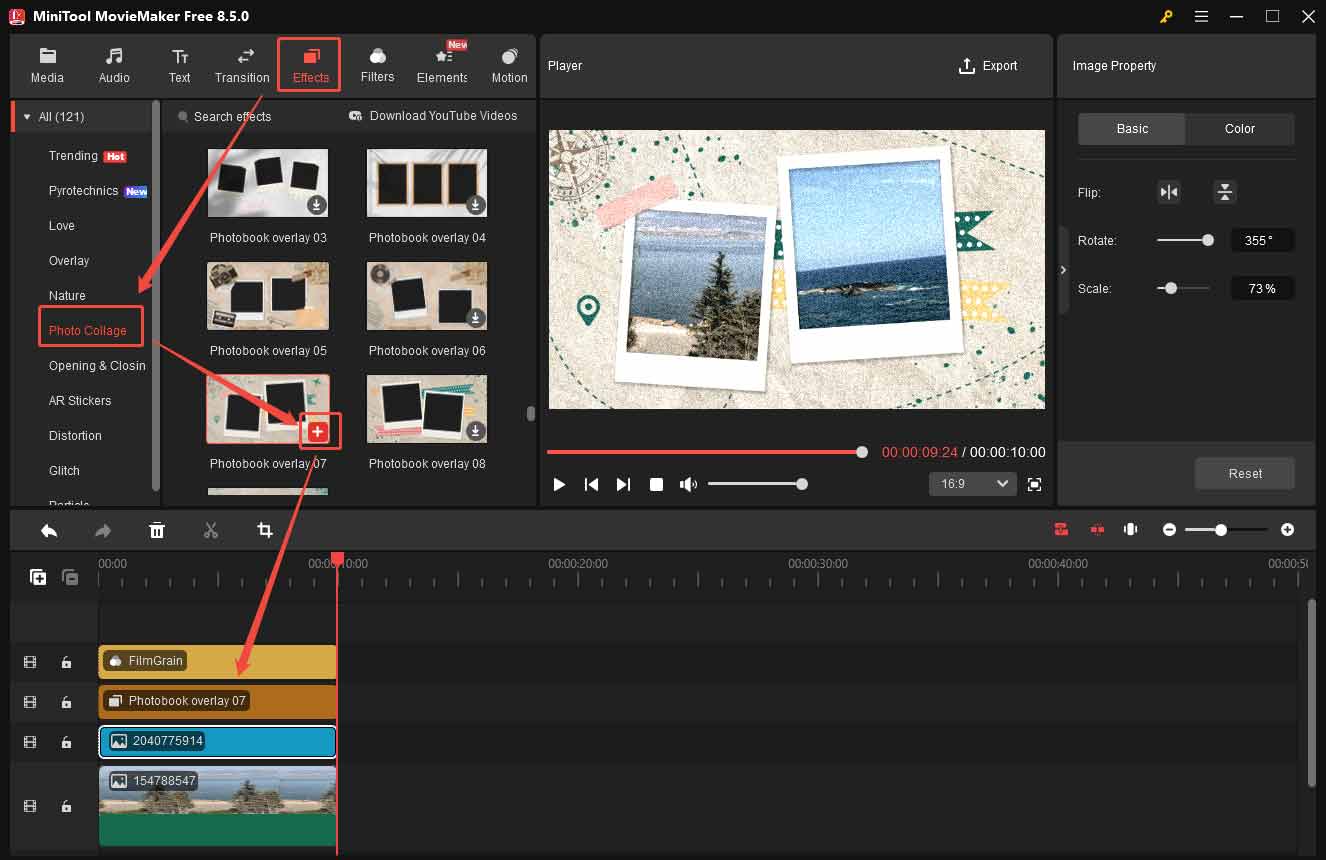Open the 16:9 aspect ratio dropdown

(971, 484)
